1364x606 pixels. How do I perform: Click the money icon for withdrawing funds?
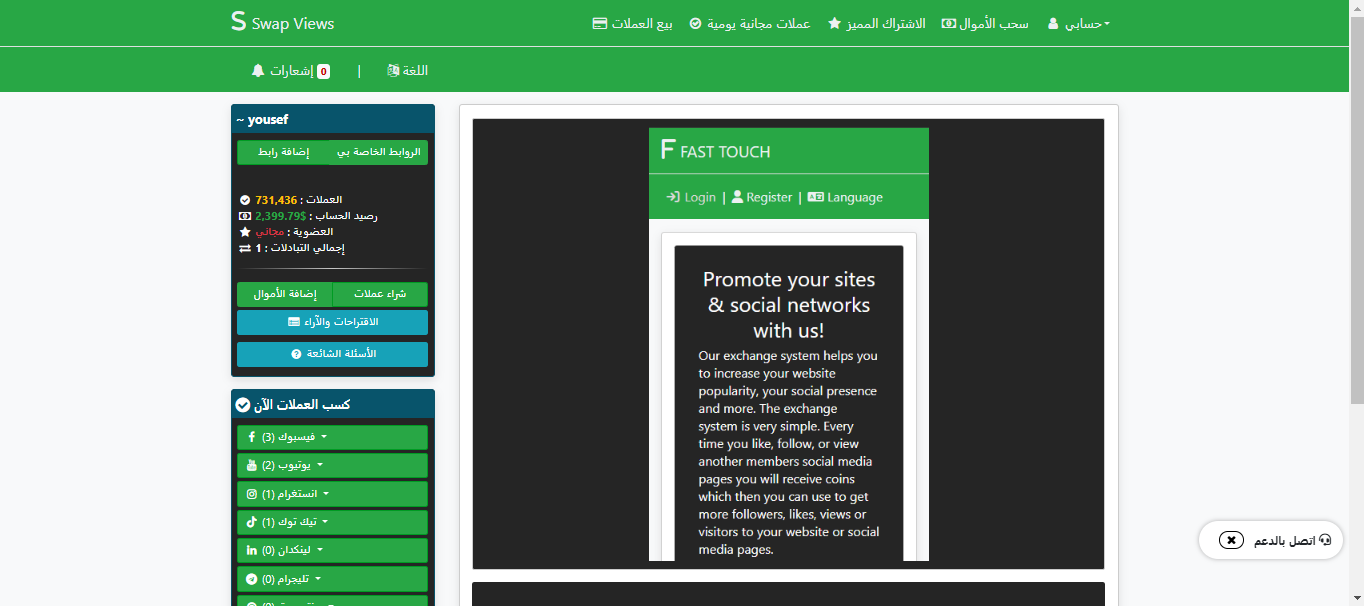click(949, 23)
